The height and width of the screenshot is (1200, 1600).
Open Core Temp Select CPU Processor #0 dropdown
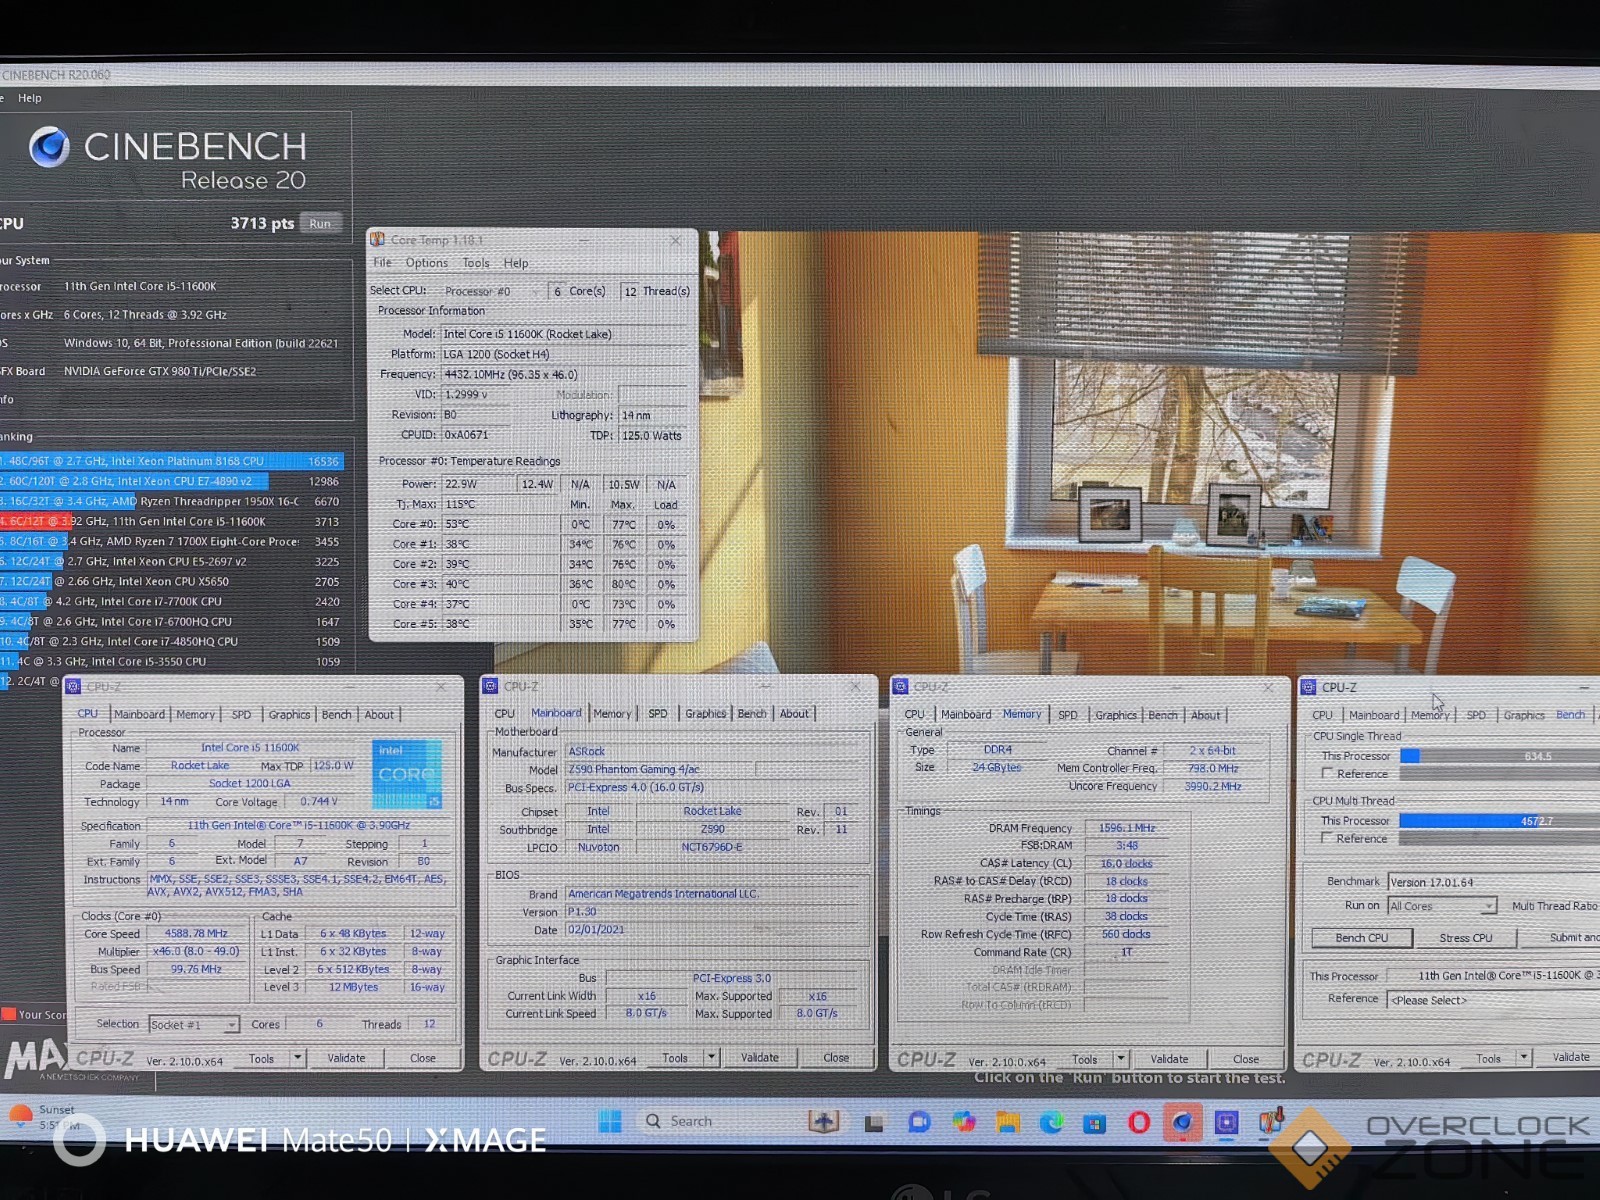click(492, 291)
